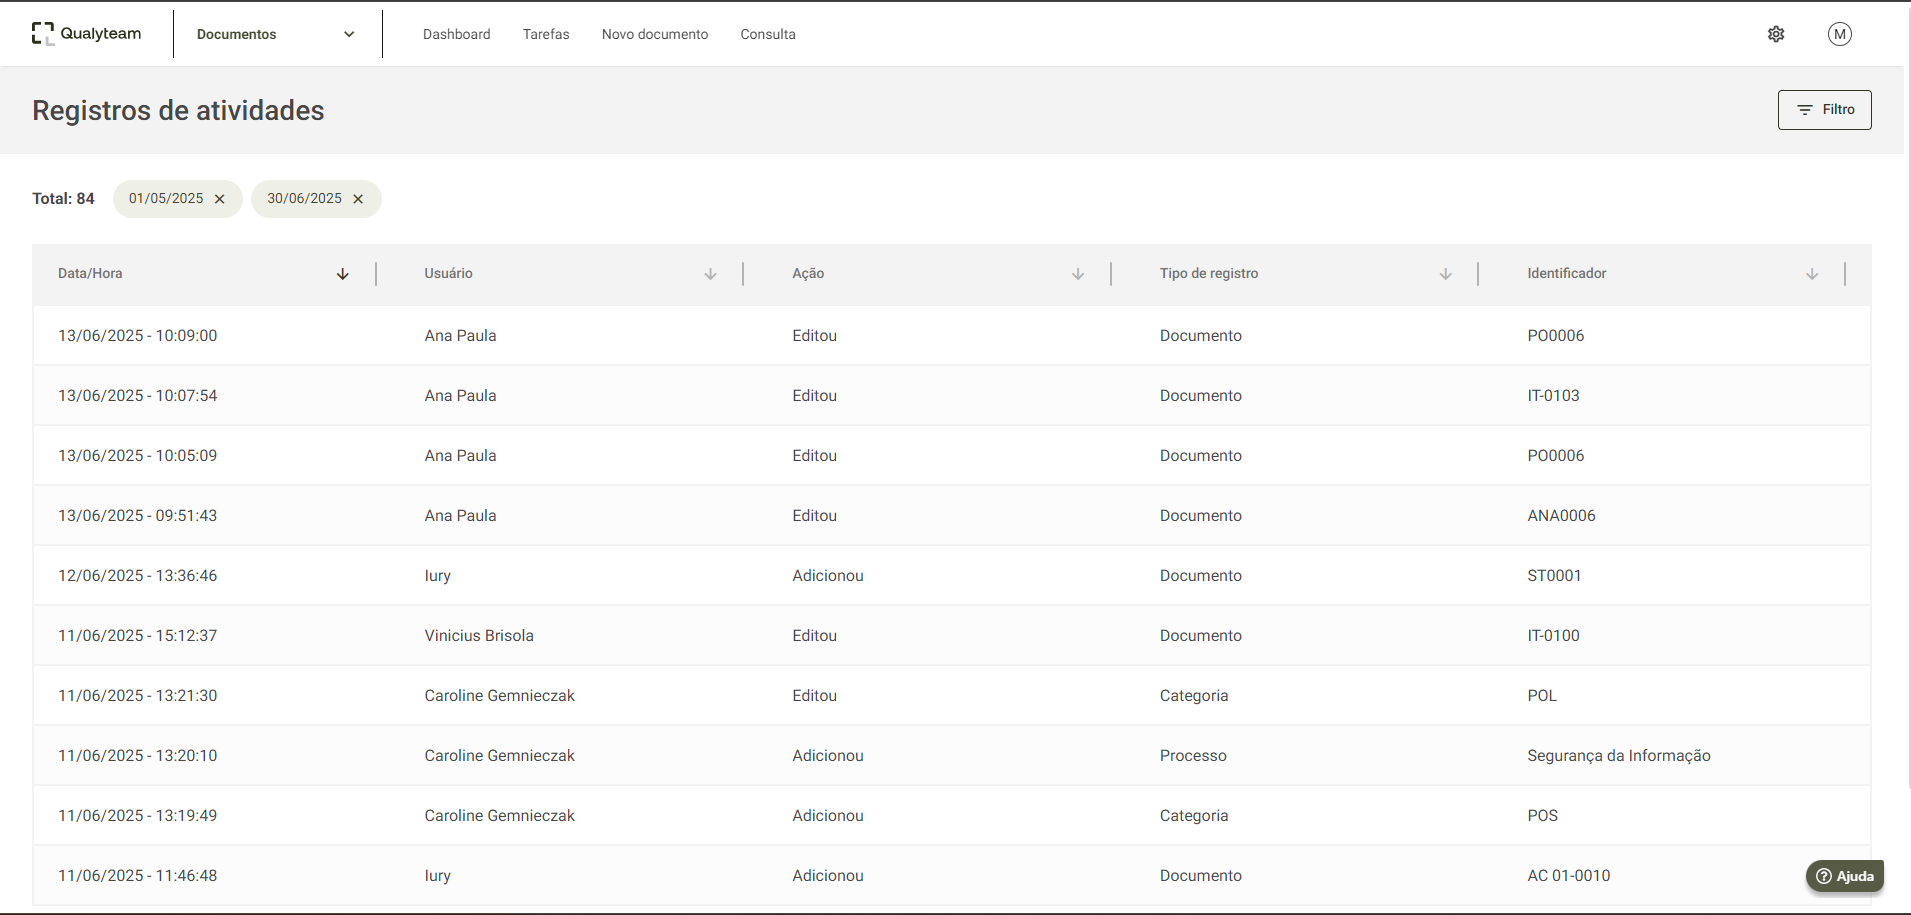Select the row dated 12/06/2025 - 13:36:46
The height and width of the screenshot is (915, 1911).
[x=952, y=576]
